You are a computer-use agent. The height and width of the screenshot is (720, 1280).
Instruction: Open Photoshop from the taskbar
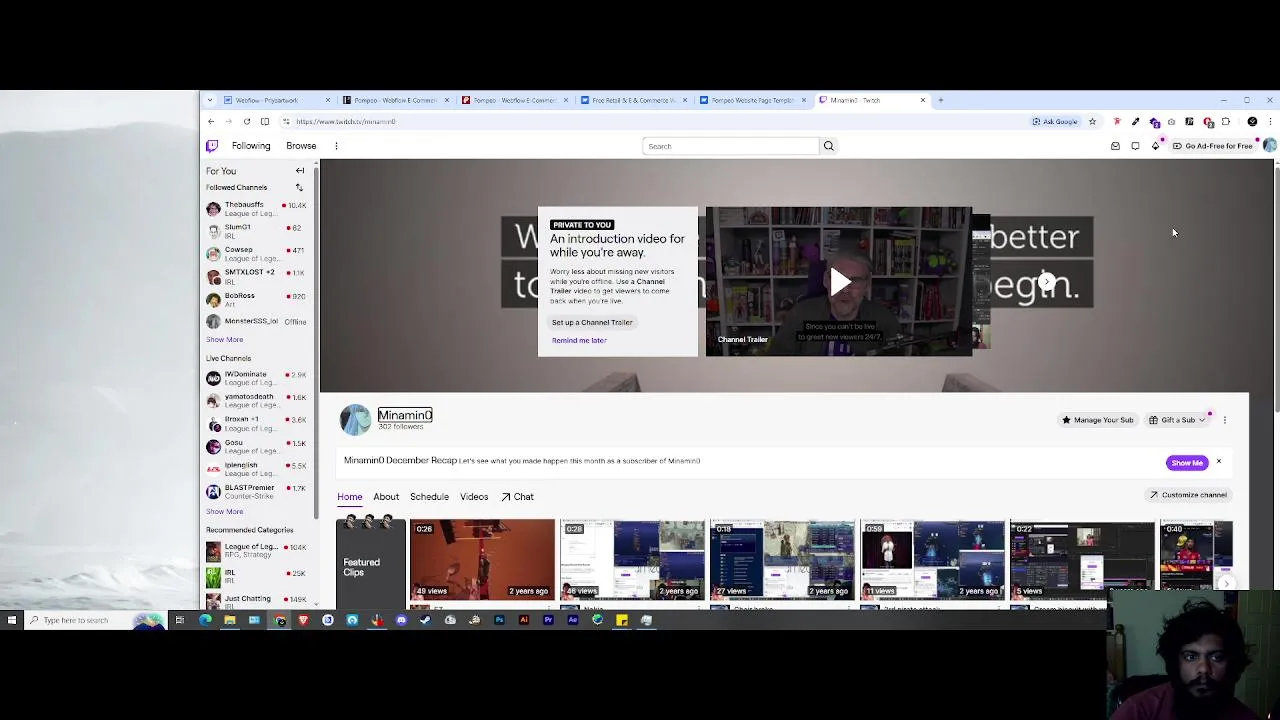(499, 620)
